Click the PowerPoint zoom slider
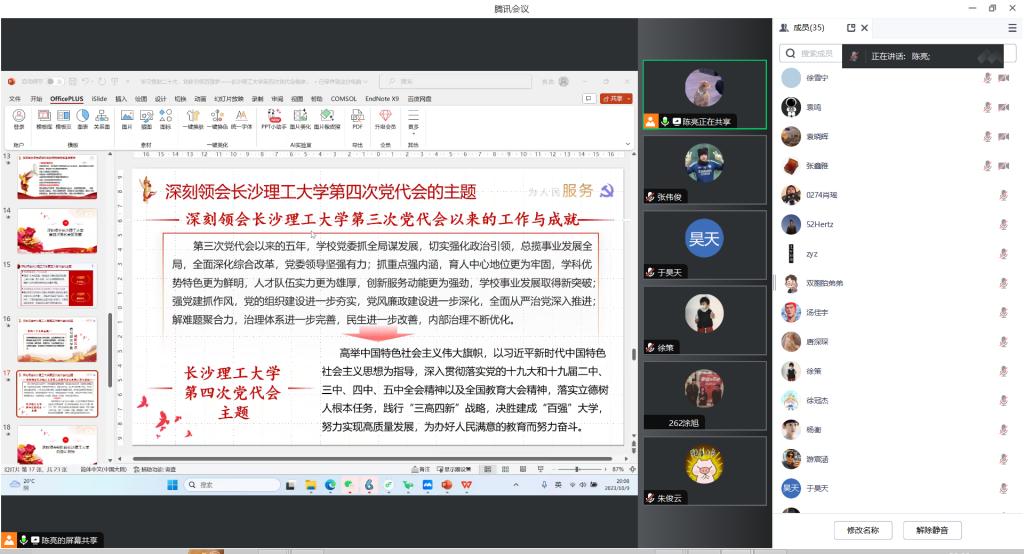 [577, 469]
